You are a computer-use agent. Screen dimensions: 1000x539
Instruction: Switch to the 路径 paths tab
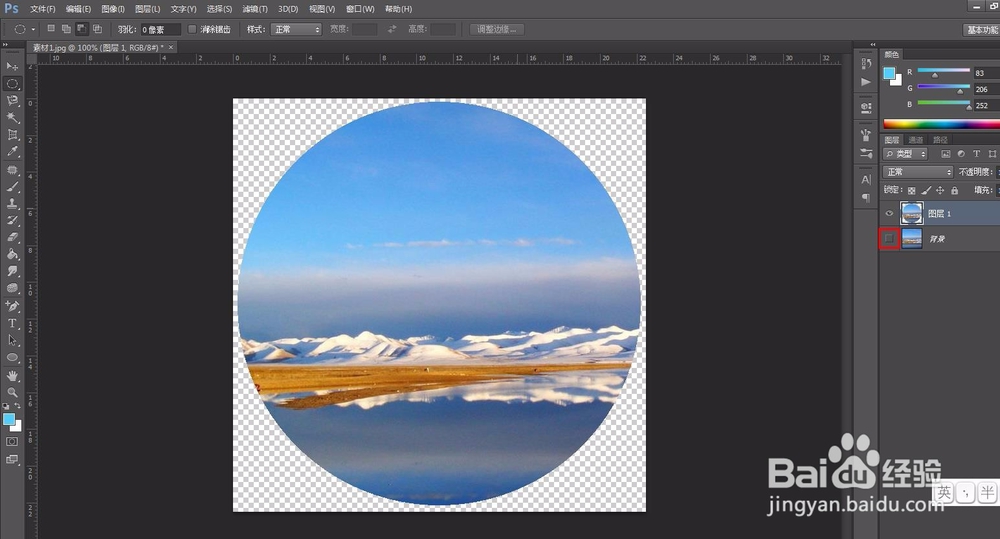tap(940, 140)
